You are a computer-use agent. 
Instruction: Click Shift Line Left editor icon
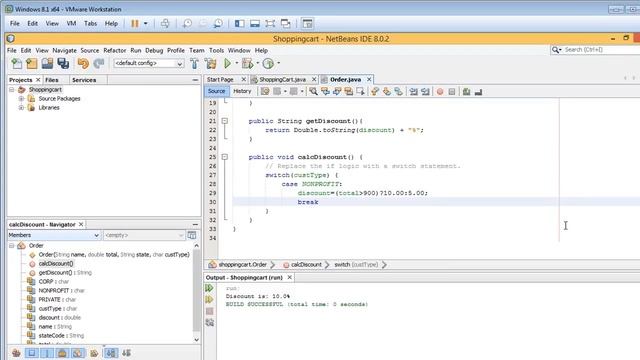[x=413, y=91]
